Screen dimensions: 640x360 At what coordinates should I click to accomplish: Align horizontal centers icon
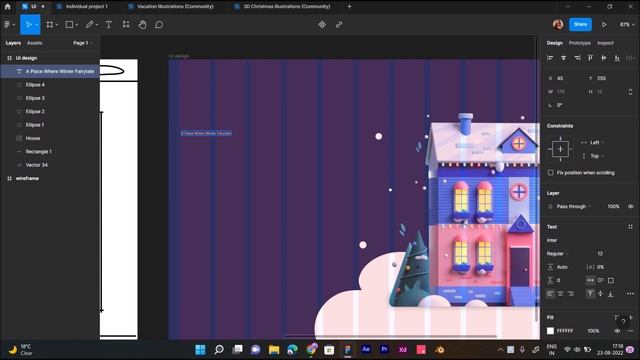coord(564,58)
